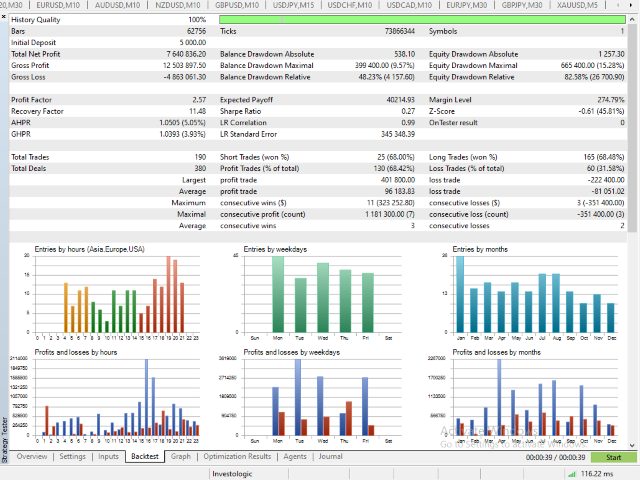Switch to the Inputs tab
Screen dimensions: 640x480
[x=108, y=456]
